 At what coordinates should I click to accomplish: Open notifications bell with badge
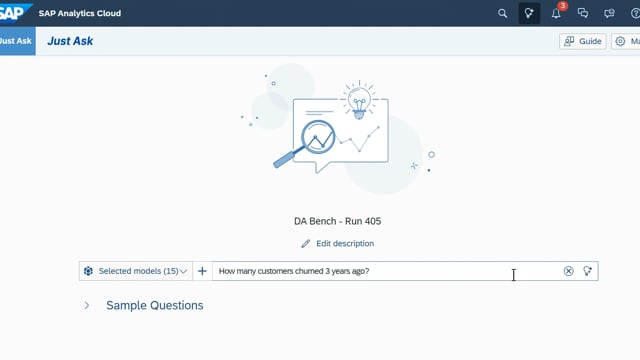tap(556, 13)
